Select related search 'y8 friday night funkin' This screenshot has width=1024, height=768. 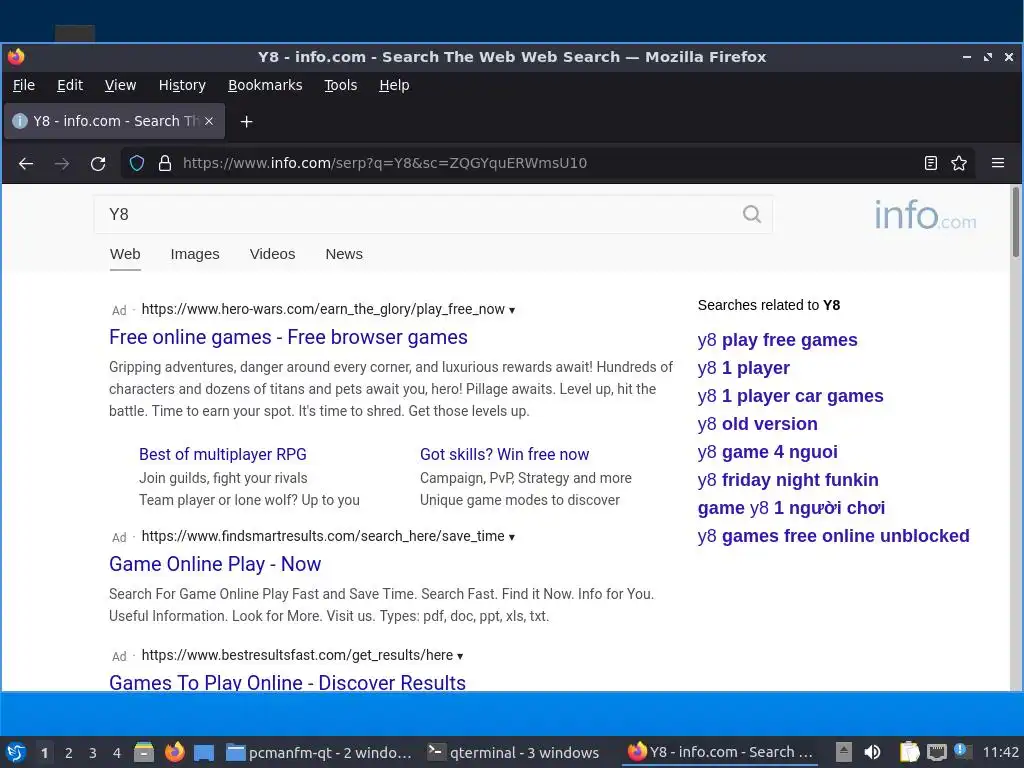[788, 481]
